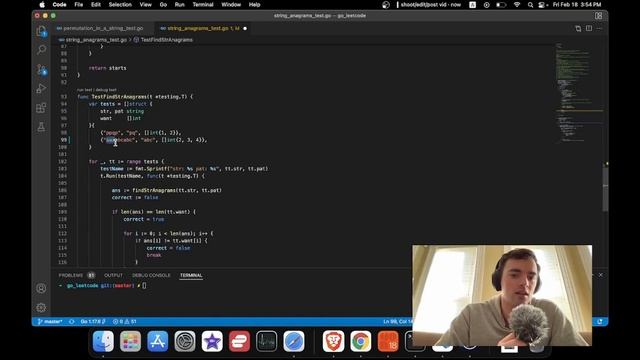The image size is (640, 360).
Task: Open the Testing flask view
Action: tap(41, 127)
